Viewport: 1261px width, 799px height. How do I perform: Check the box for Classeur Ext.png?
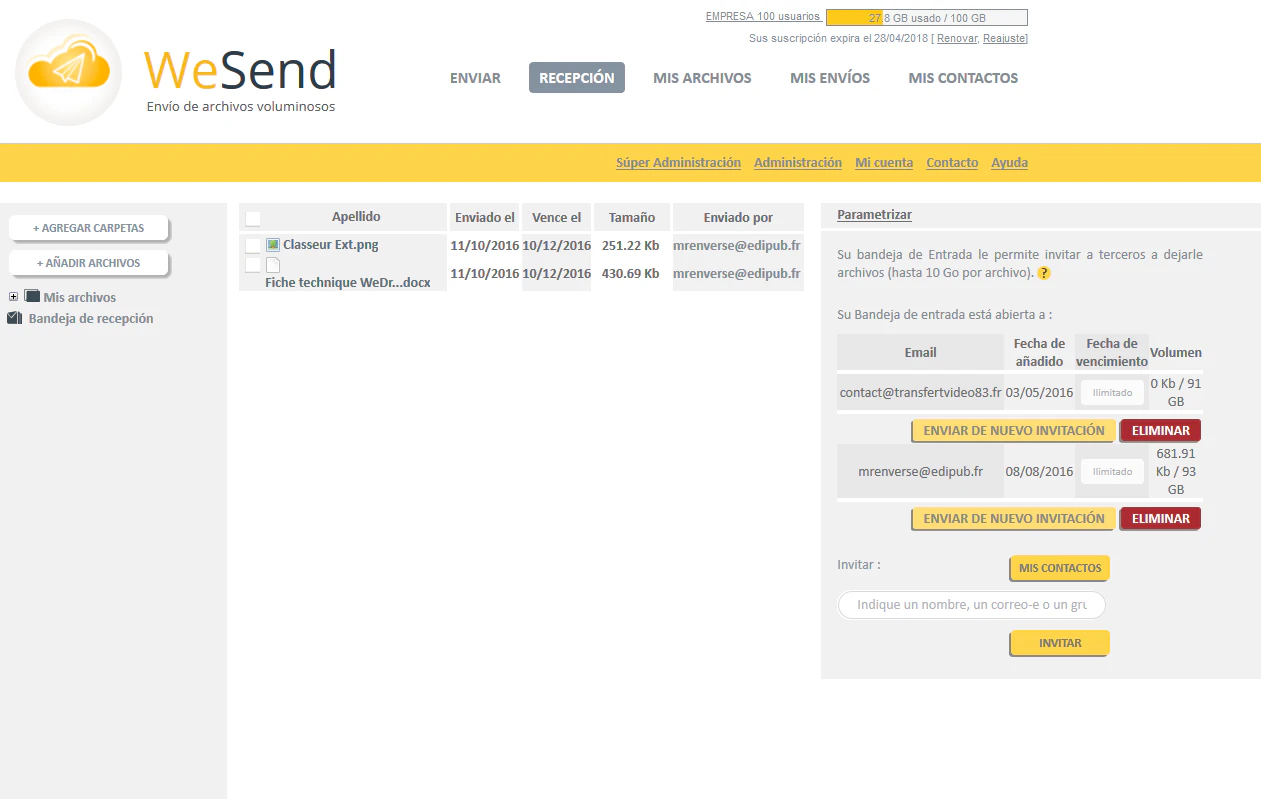tap(253, 245)
